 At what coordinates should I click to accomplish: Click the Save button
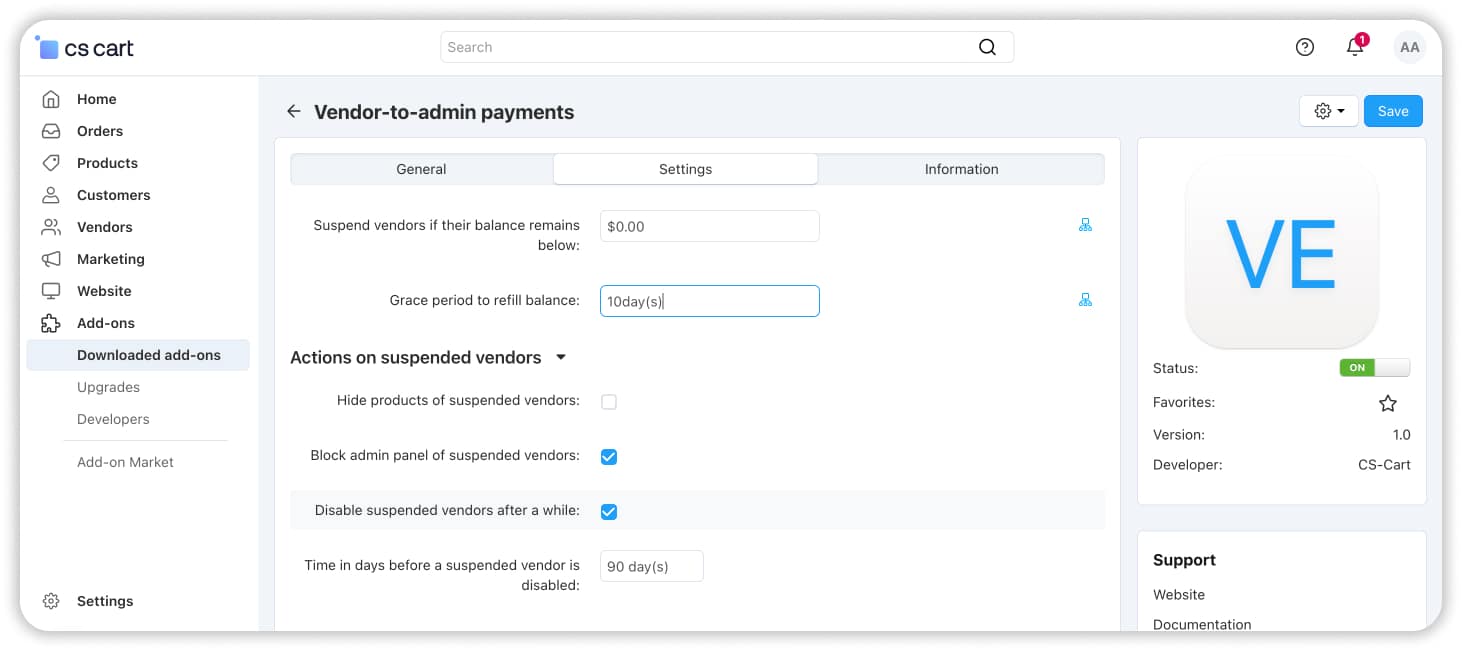tap(1392, 111)
